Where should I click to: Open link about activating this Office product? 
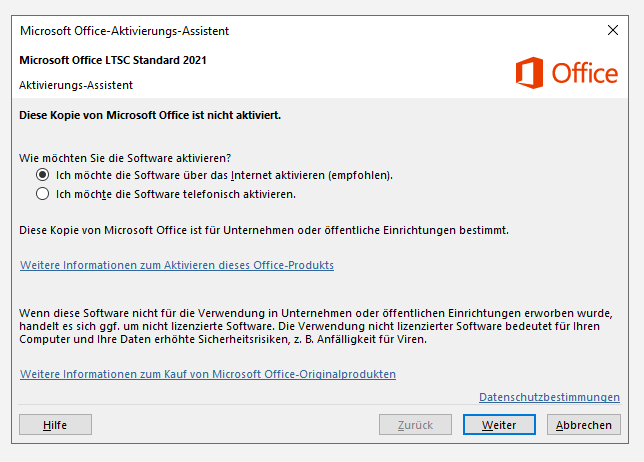(x=177, y=266)
